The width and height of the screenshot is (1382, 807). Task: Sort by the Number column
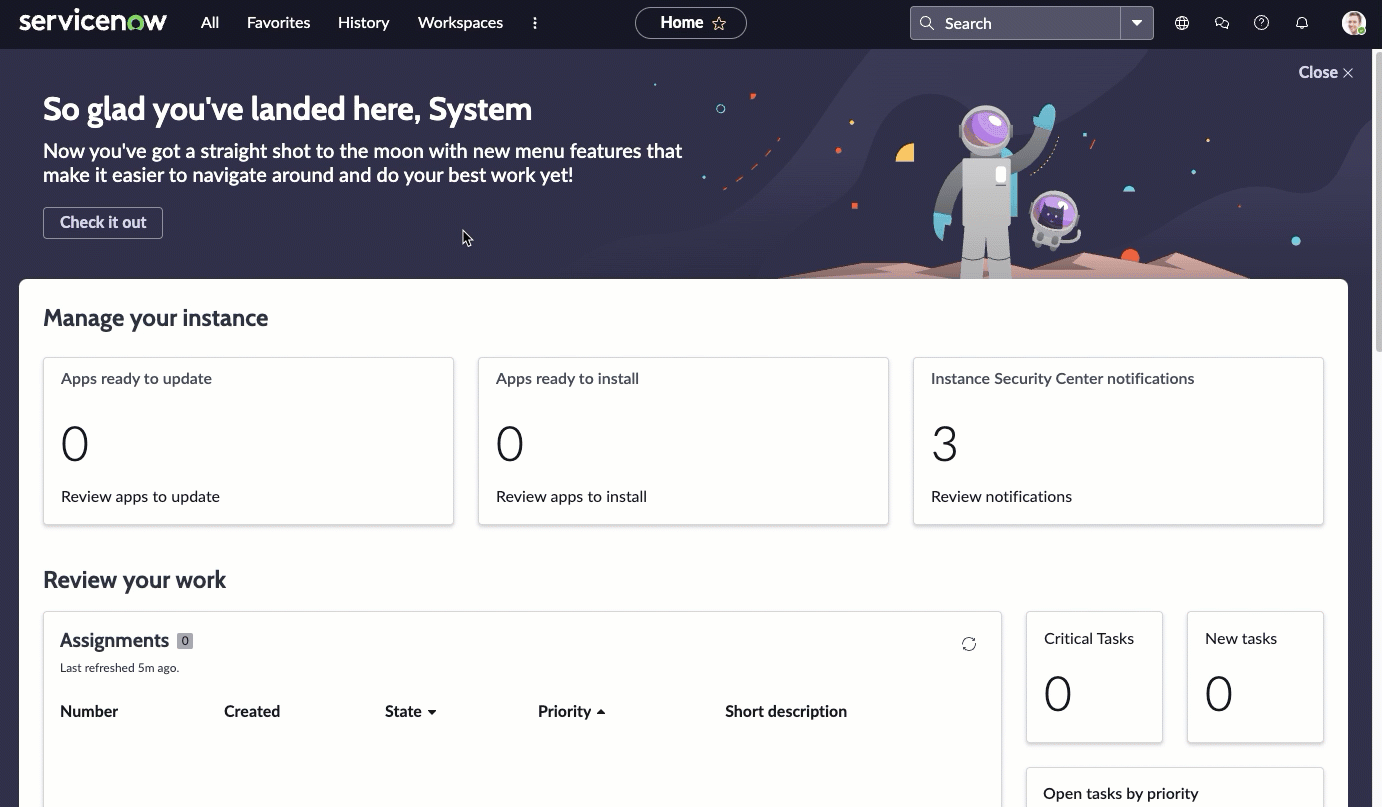tap(89, 711)
